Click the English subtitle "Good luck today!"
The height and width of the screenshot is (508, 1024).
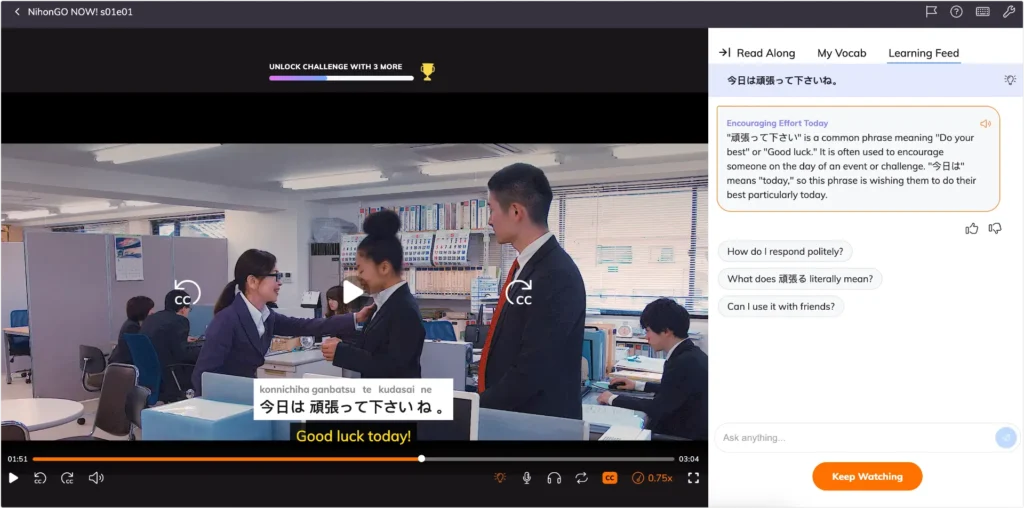click(353, 436)
